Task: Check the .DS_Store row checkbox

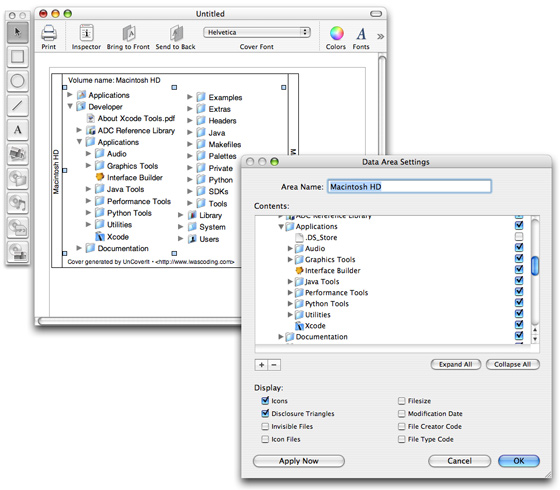Action: pos(519,236)
